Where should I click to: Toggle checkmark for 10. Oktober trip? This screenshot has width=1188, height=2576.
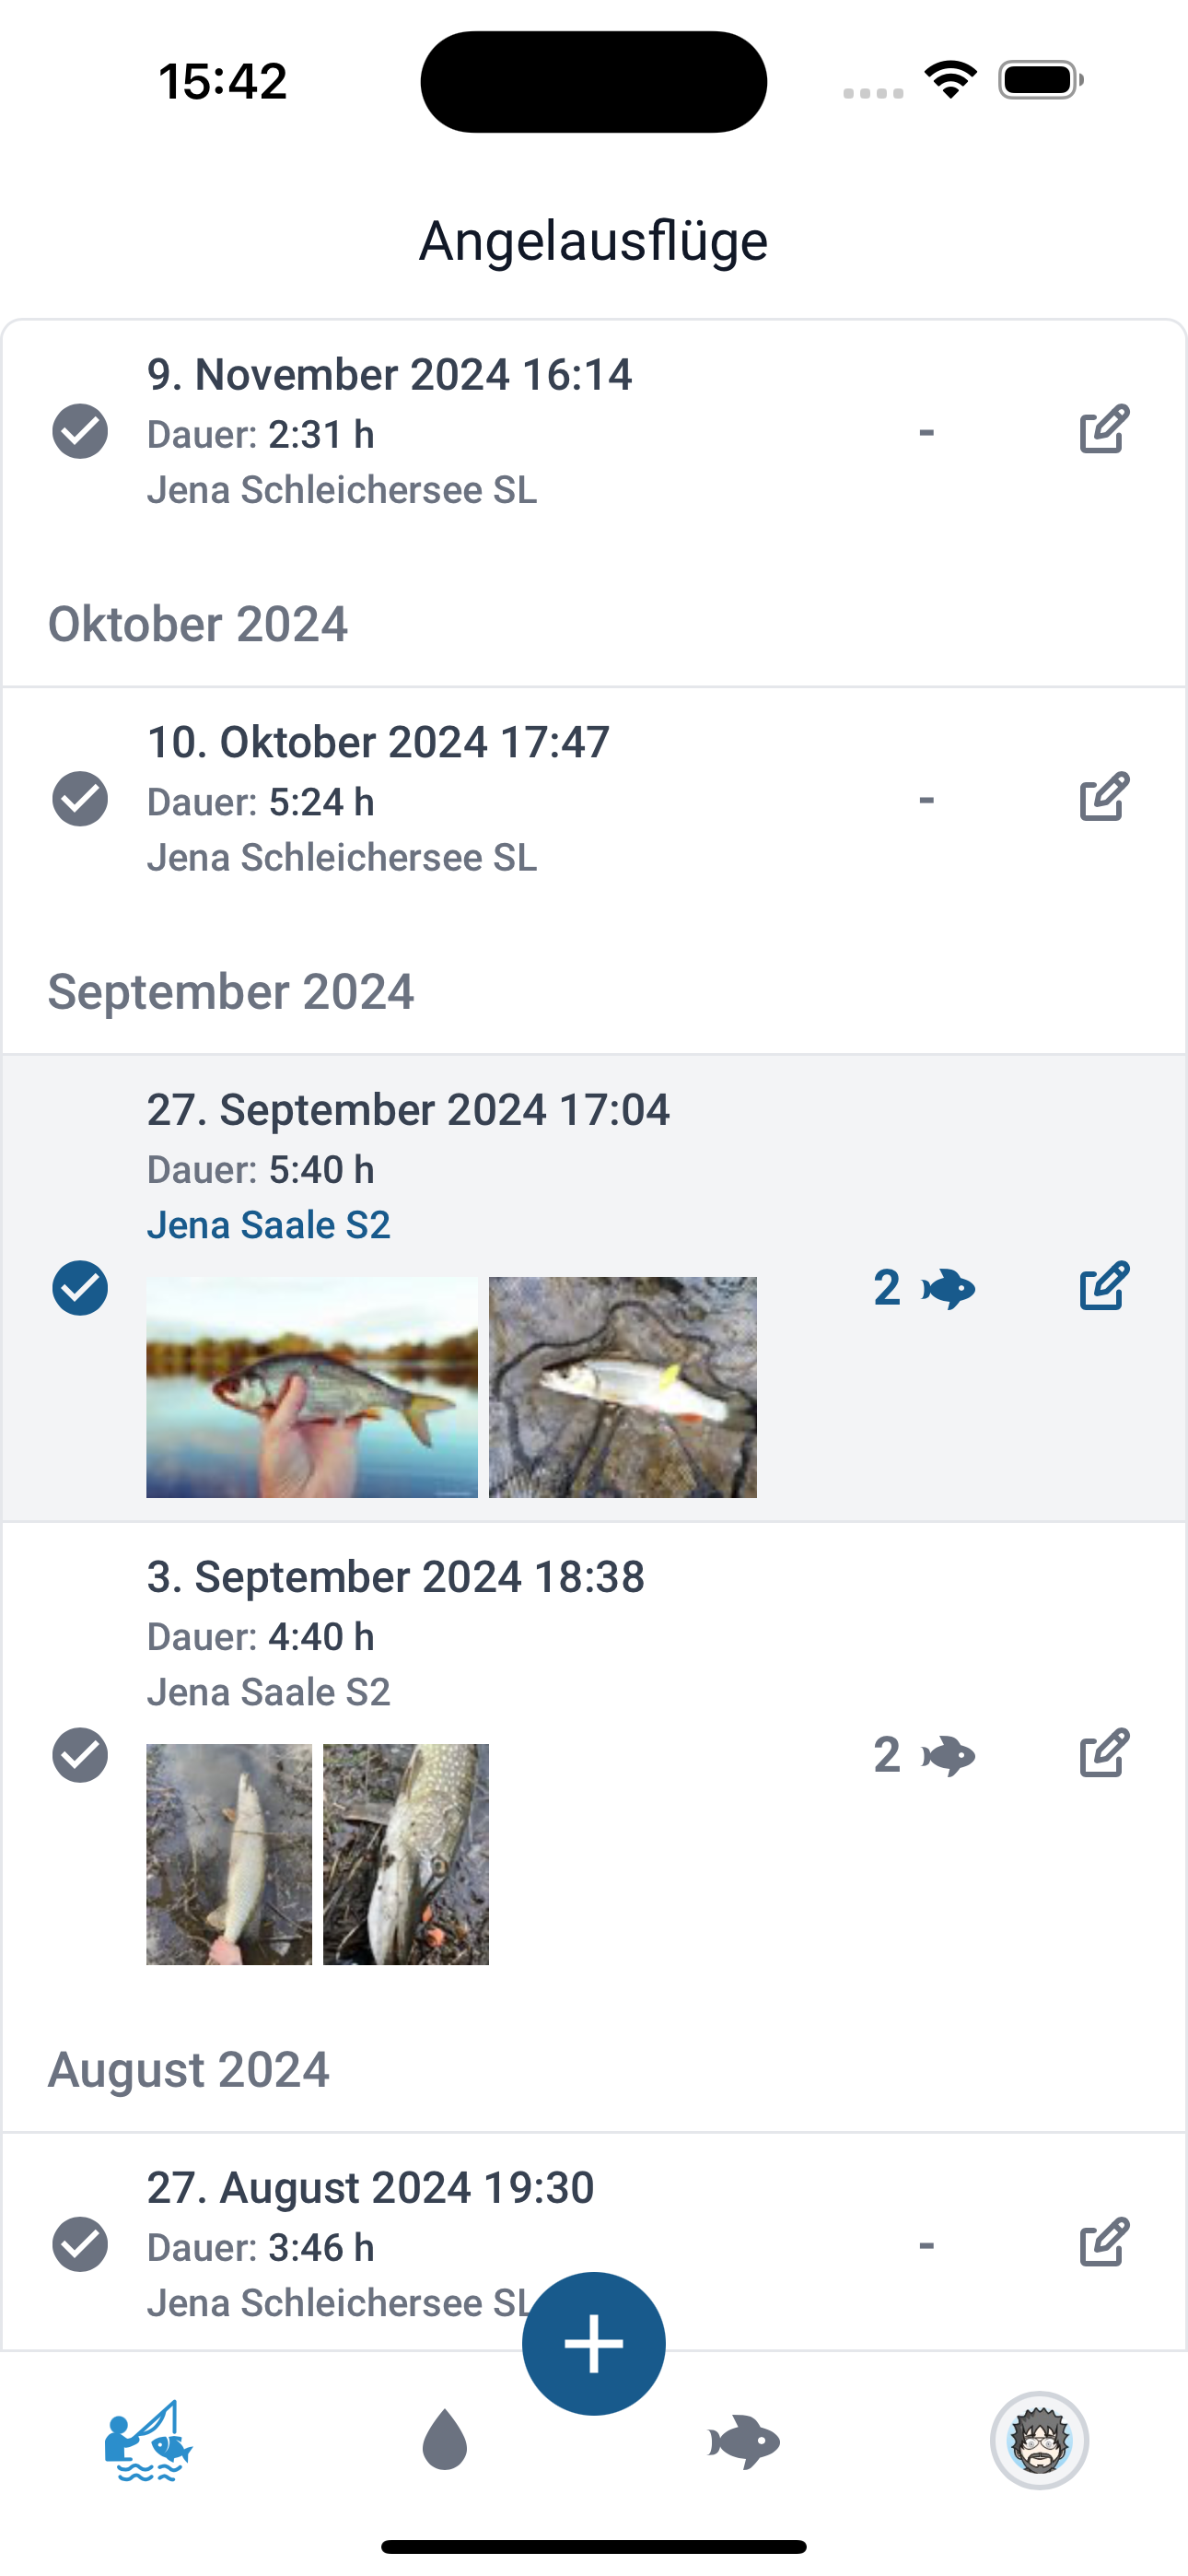[x=80, y=799]
